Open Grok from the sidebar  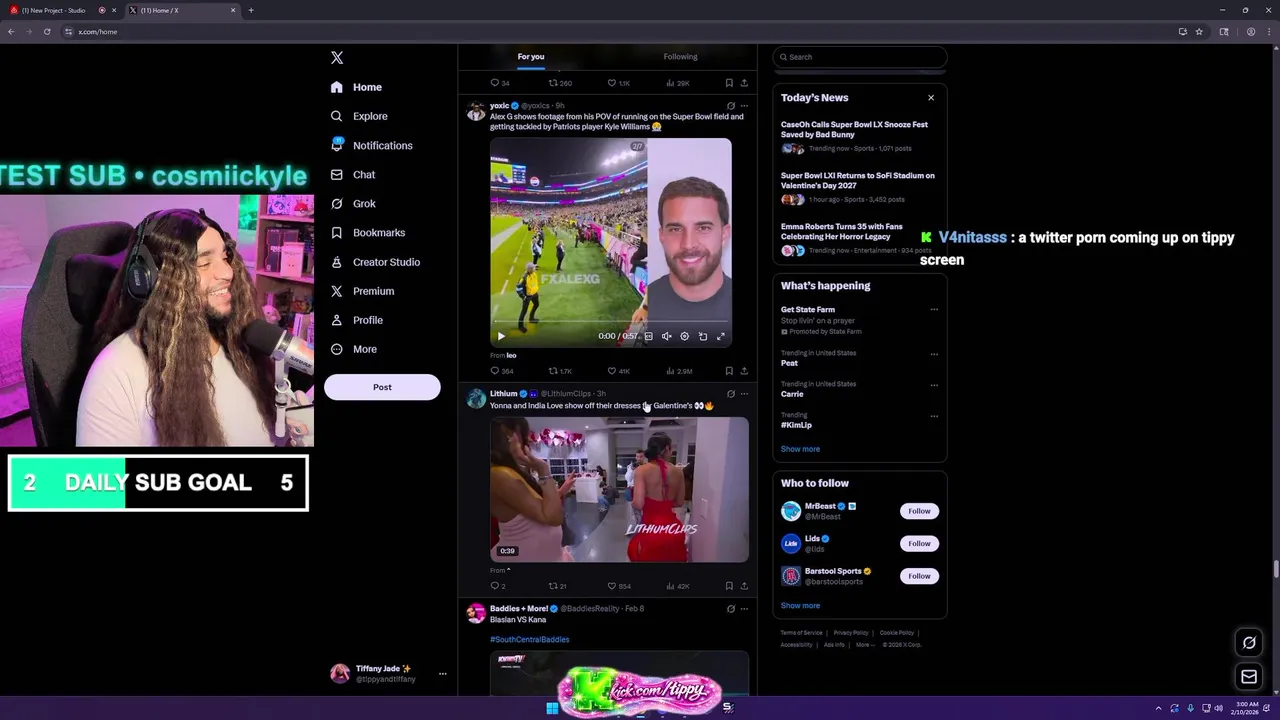(353, 203)
